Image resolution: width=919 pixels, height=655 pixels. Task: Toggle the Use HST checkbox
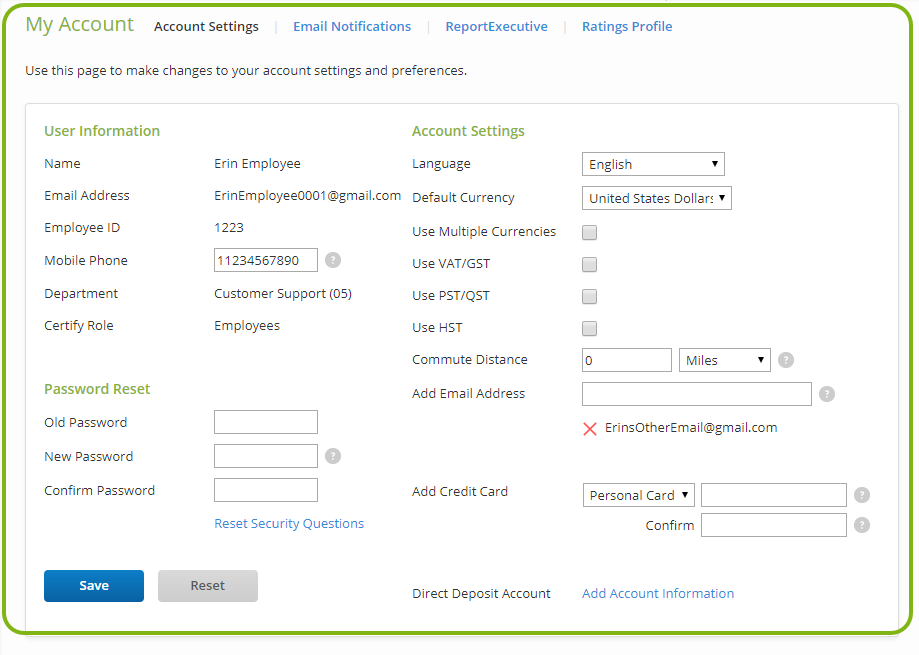[x=589, y=328]
